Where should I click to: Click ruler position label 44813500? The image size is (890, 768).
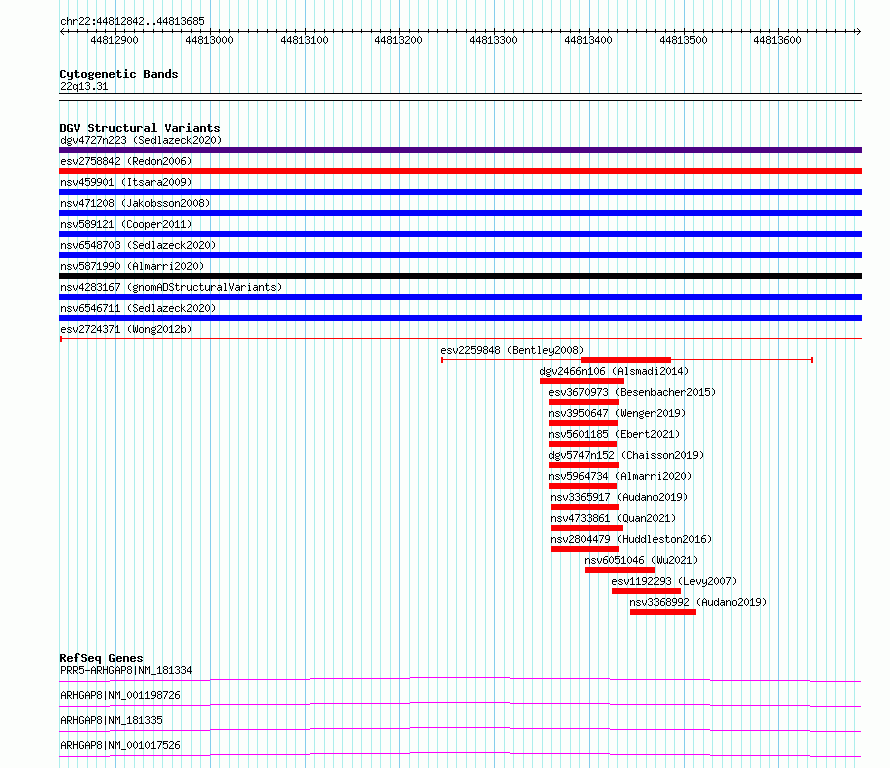(683, 40)
